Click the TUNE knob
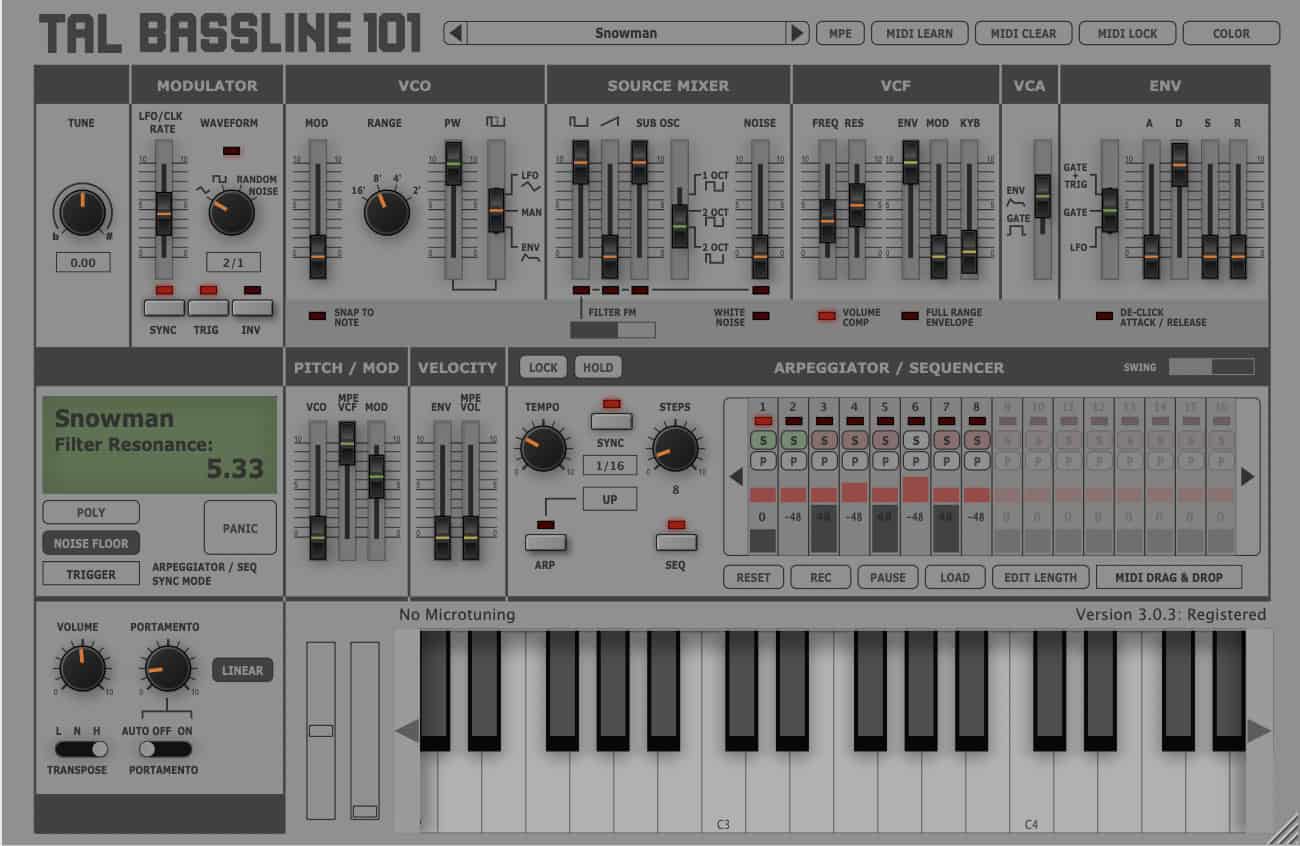This screenshot has height=846, width=1300. 82,212
